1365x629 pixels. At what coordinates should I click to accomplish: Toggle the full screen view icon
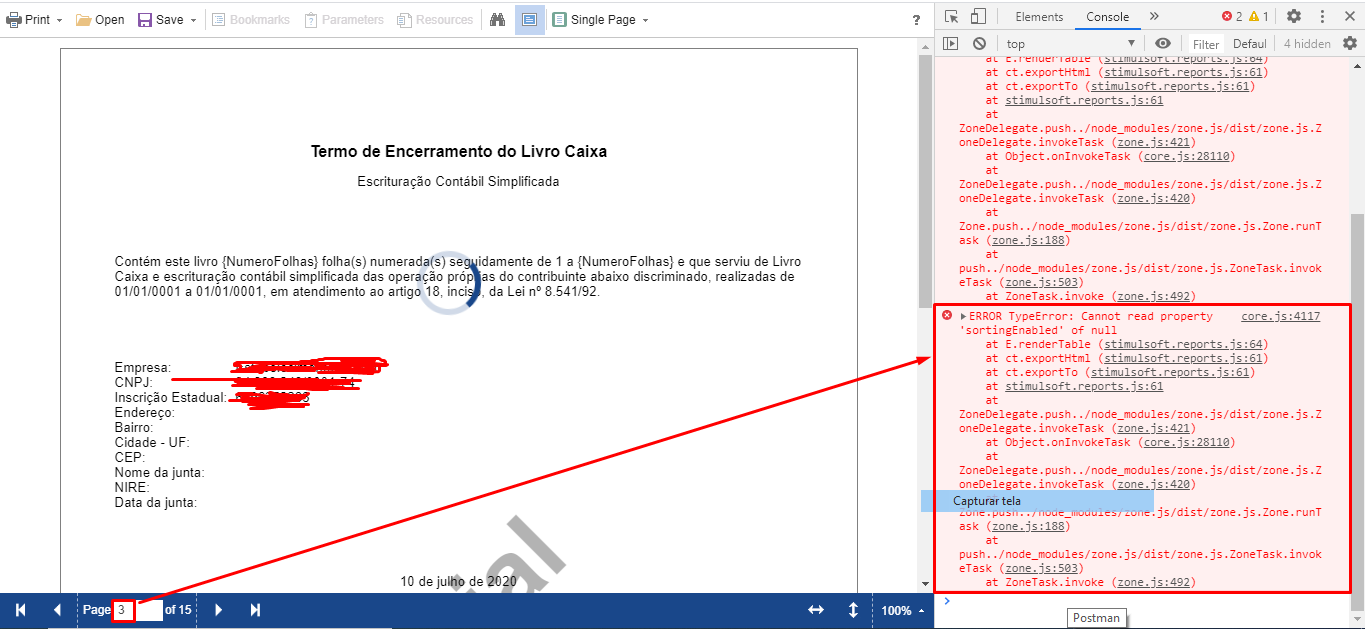pos(530,19)
